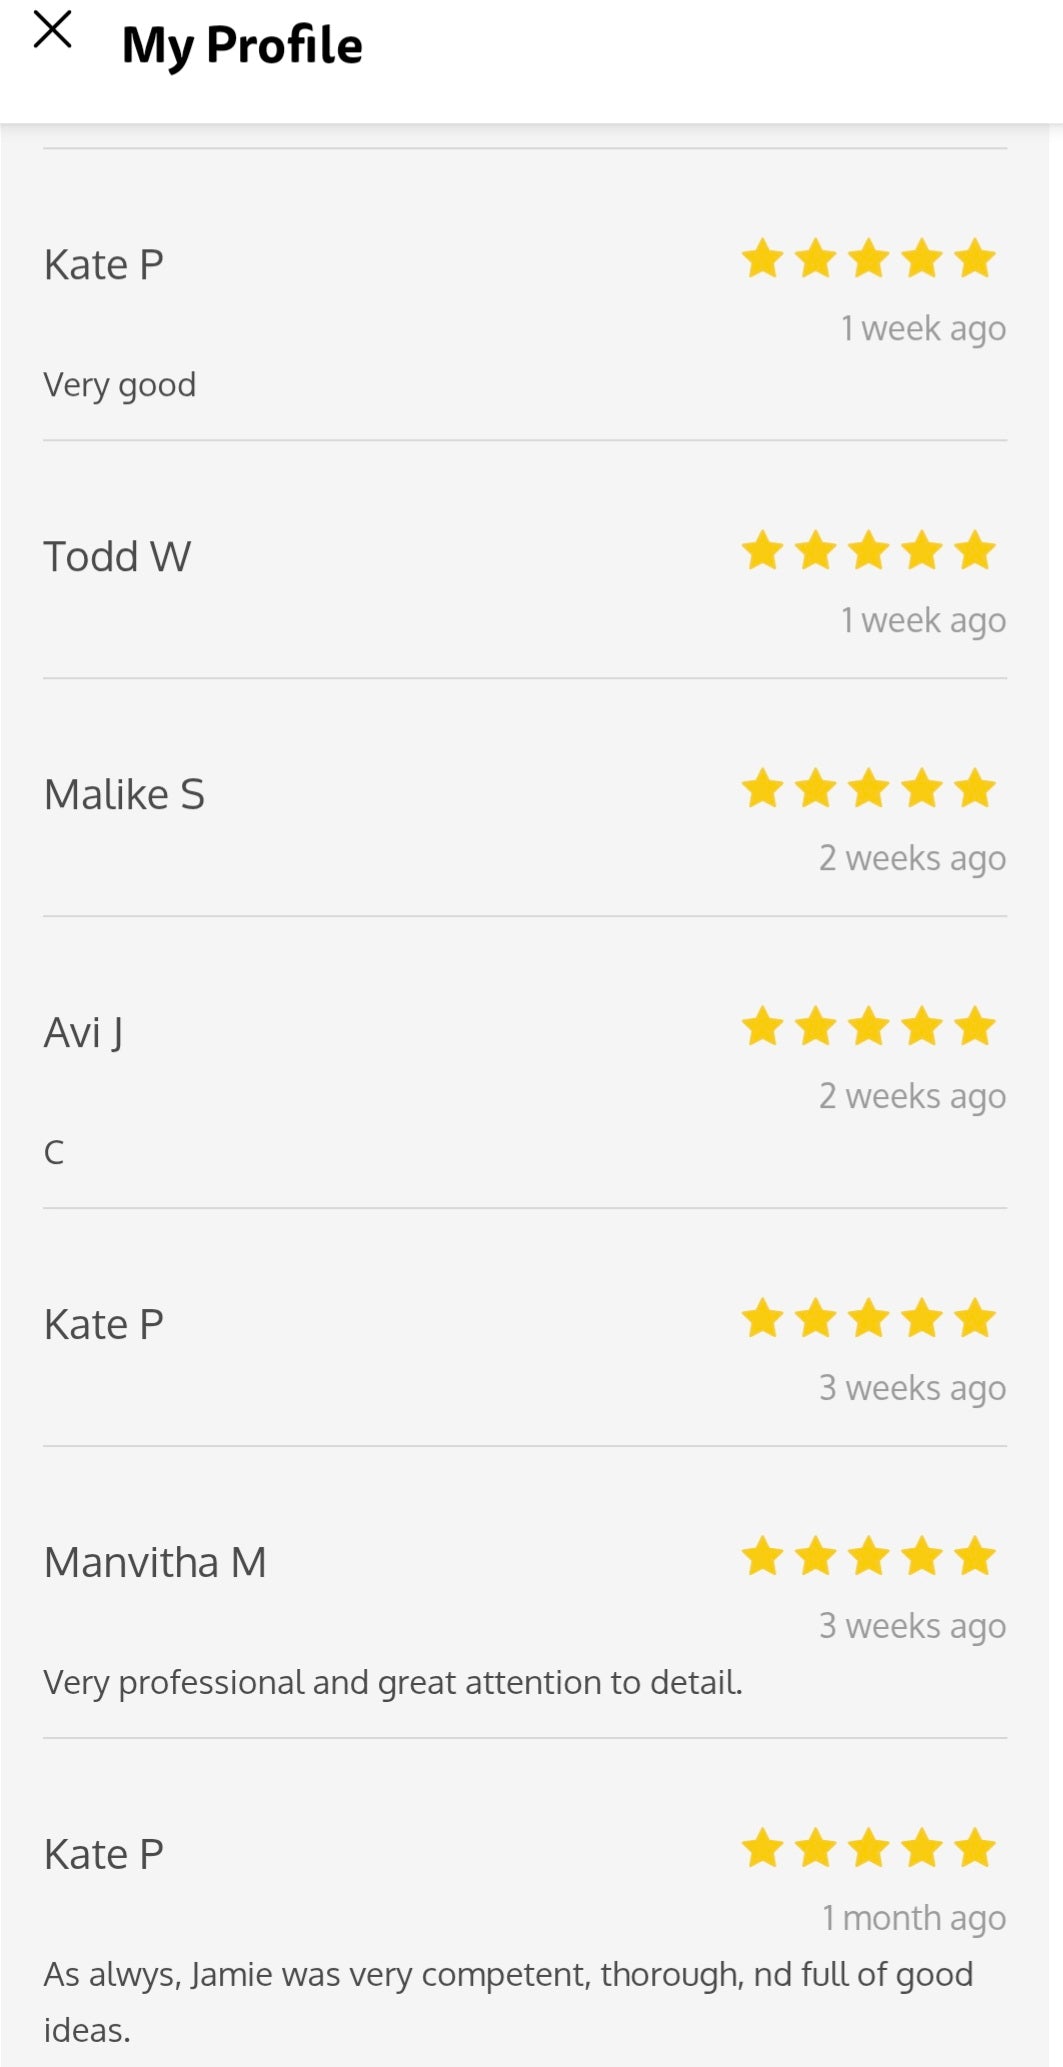Image resolution: width=1063 pixels, height=2067 pixels.
Task: Tap Todd W's '1 week ago' timestamp
Action: 922,620
